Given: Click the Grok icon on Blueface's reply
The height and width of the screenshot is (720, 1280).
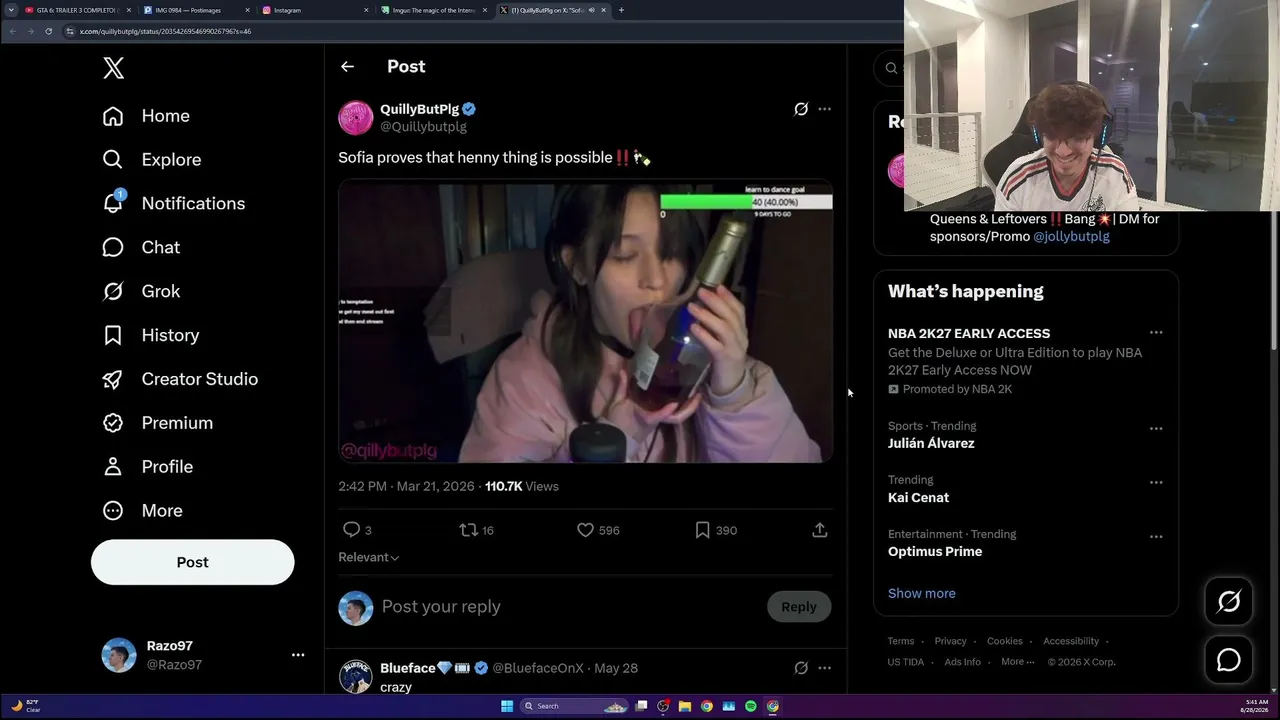Looking at the screenshot, I should click(801, 668).
